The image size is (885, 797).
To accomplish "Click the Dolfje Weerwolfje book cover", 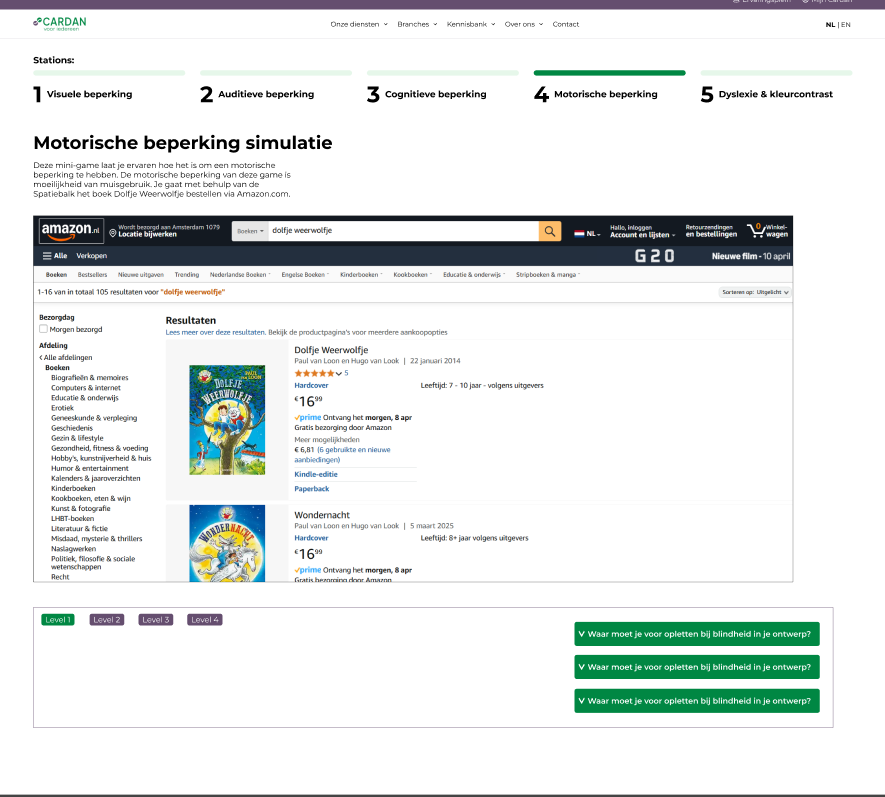I will (x=227, y=419).
